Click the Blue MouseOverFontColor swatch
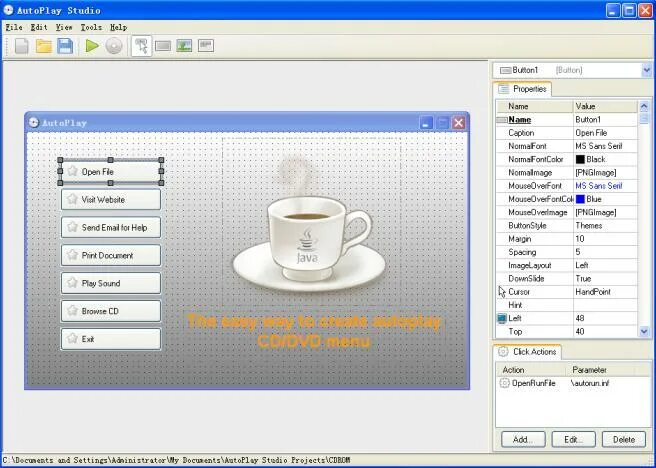The image size is (656, 468). click(580, 199)
